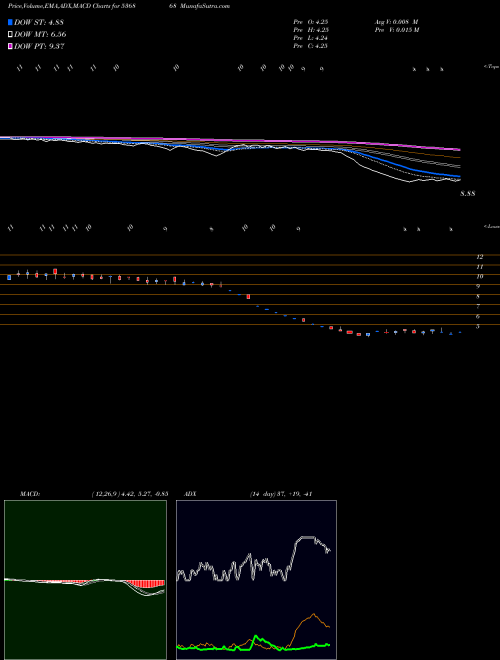Click the price axis label 6
This screenshot has width=500, height=660.
coord(478,317)
